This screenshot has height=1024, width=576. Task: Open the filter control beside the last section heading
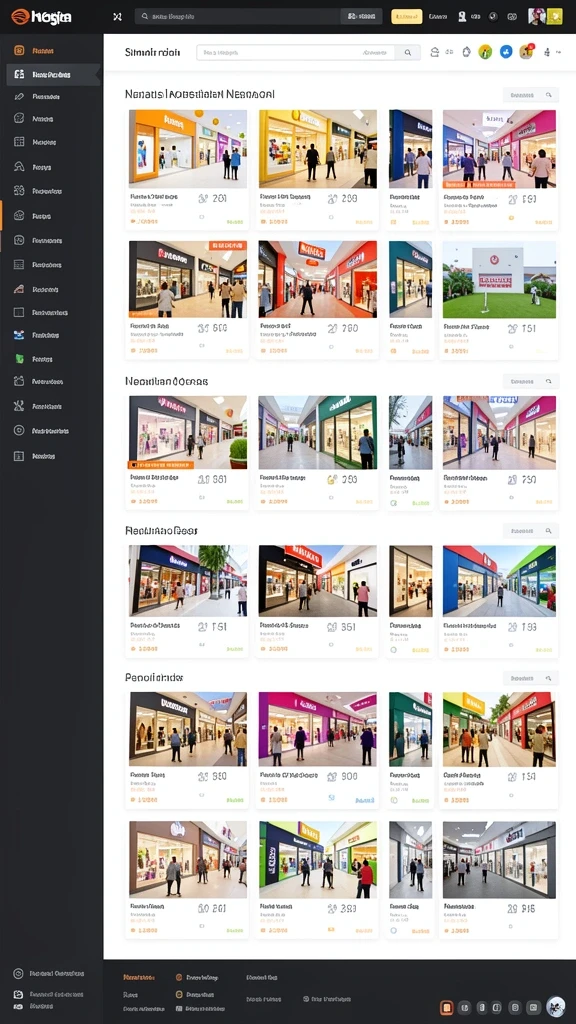coord(530,679)
